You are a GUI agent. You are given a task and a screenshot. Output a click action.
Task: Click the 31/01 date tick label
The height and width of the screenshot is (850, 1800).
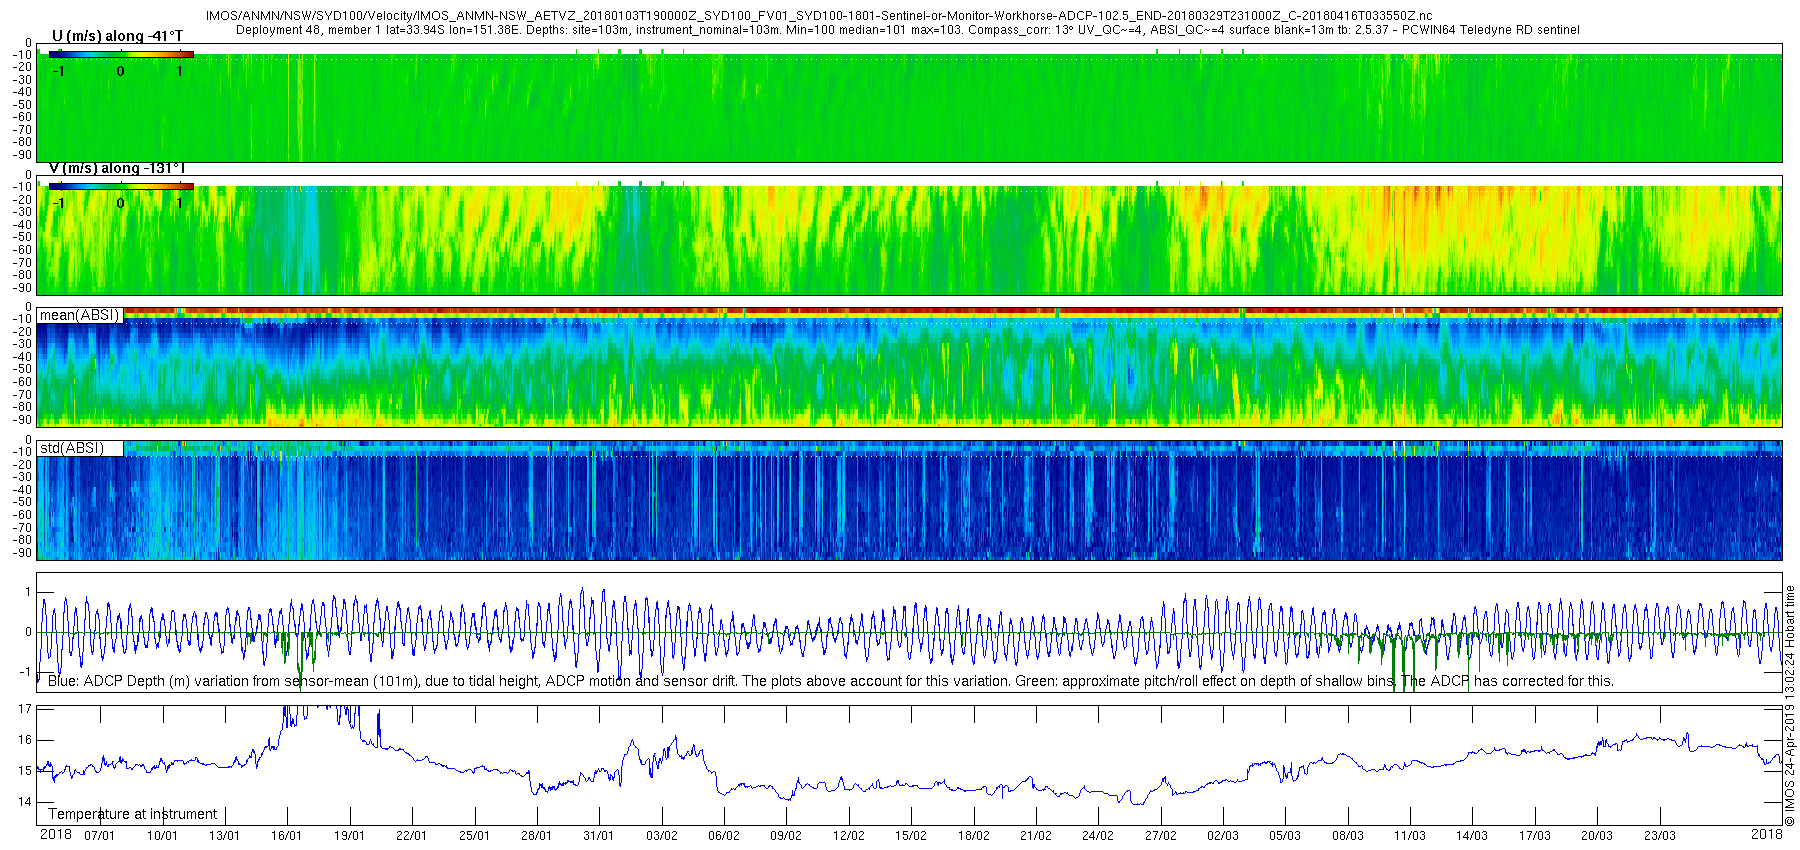598,836
